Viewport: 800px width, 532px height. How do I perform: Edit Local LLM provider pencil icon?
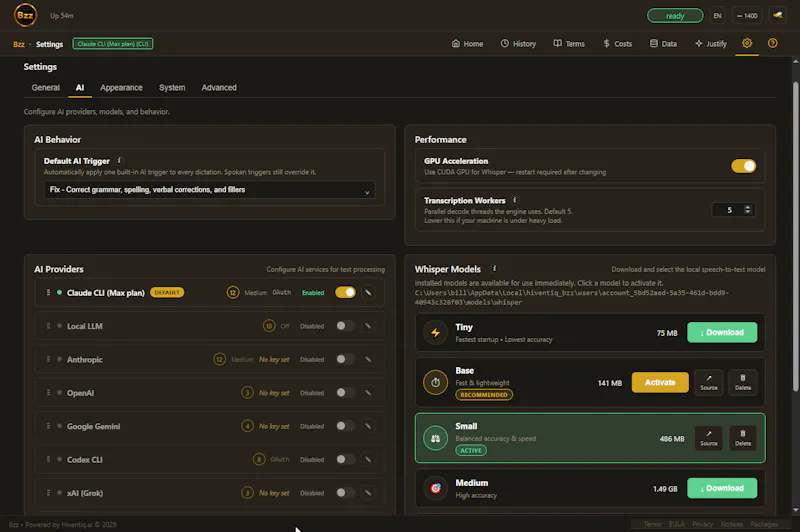coord(368,326)
